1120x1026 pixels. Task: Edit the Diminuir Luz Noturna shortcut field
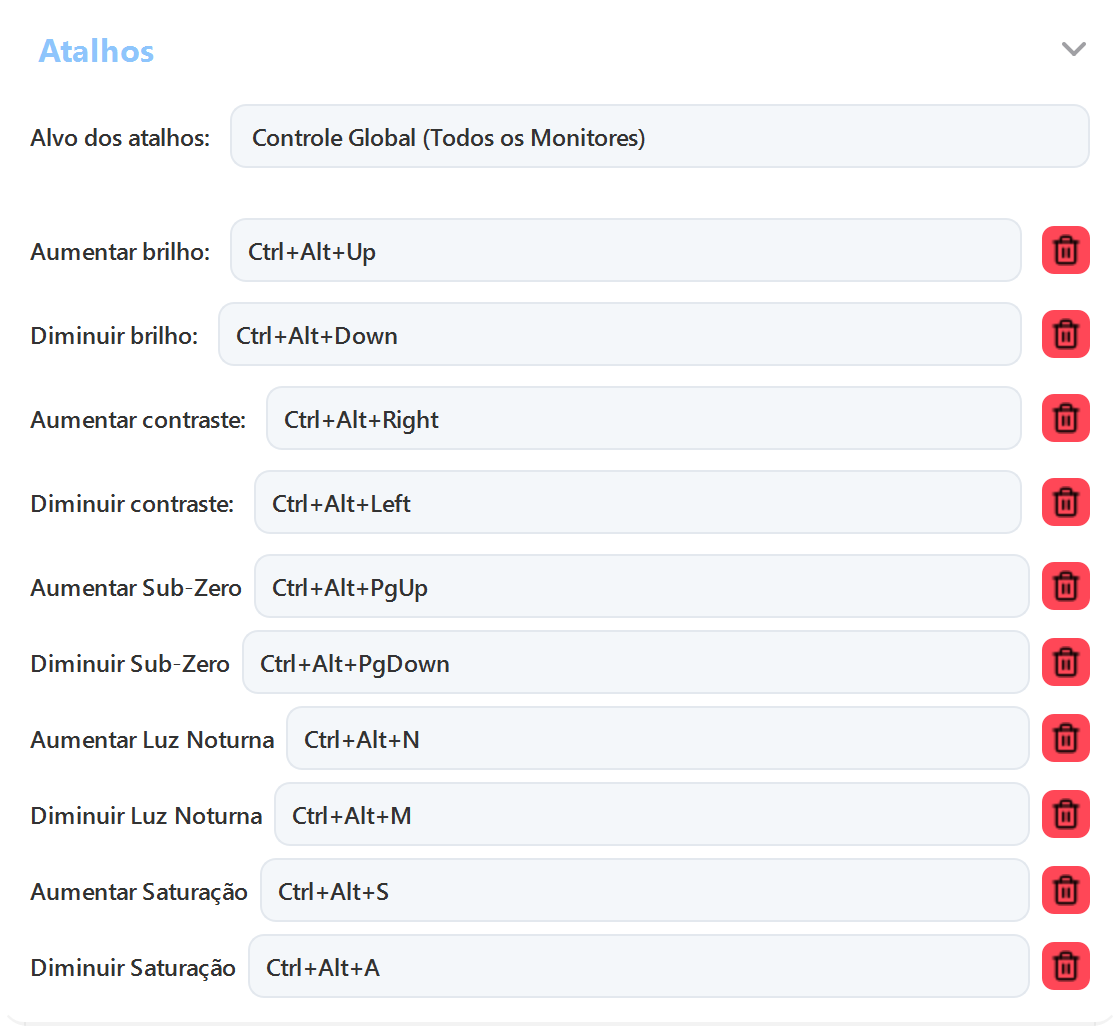click(x=651, y=814)
